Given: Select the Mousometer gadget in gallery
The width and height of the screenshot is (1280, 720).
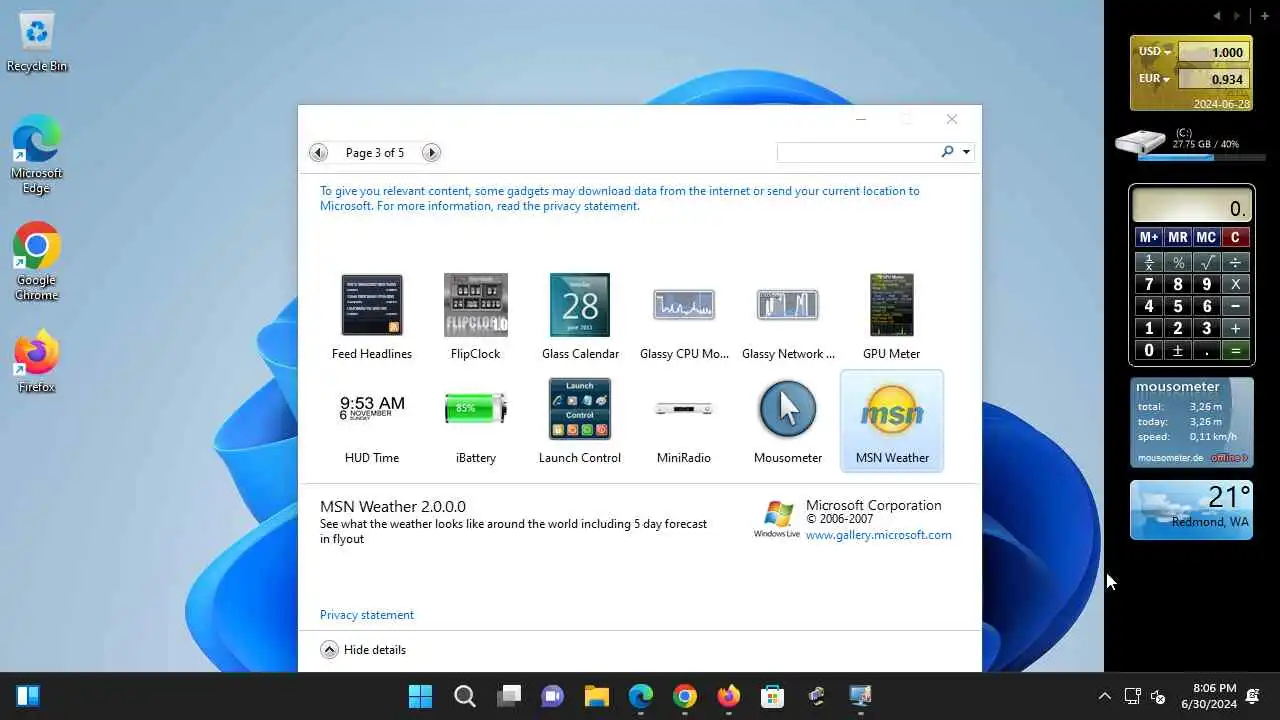Looking at the screenshot, I should tap(788, 420).
